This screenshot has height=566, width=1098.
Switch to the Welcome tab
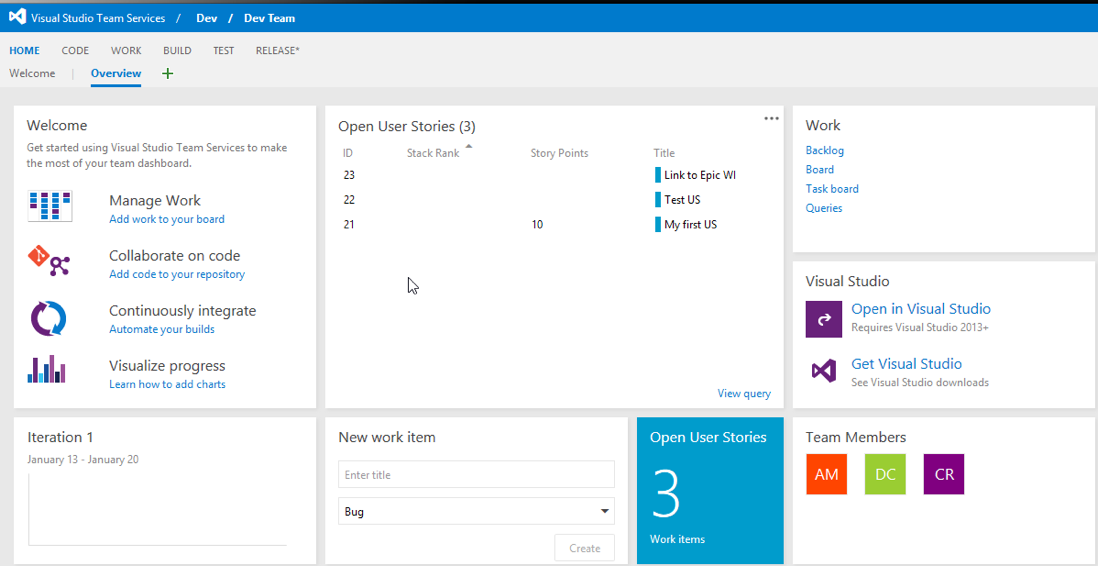(x=33, y=74)
